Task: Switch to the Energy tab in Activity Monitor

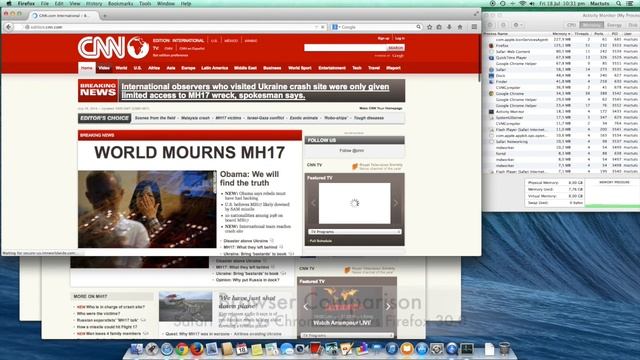Action: pyautogui.click(x=614, y=25)
